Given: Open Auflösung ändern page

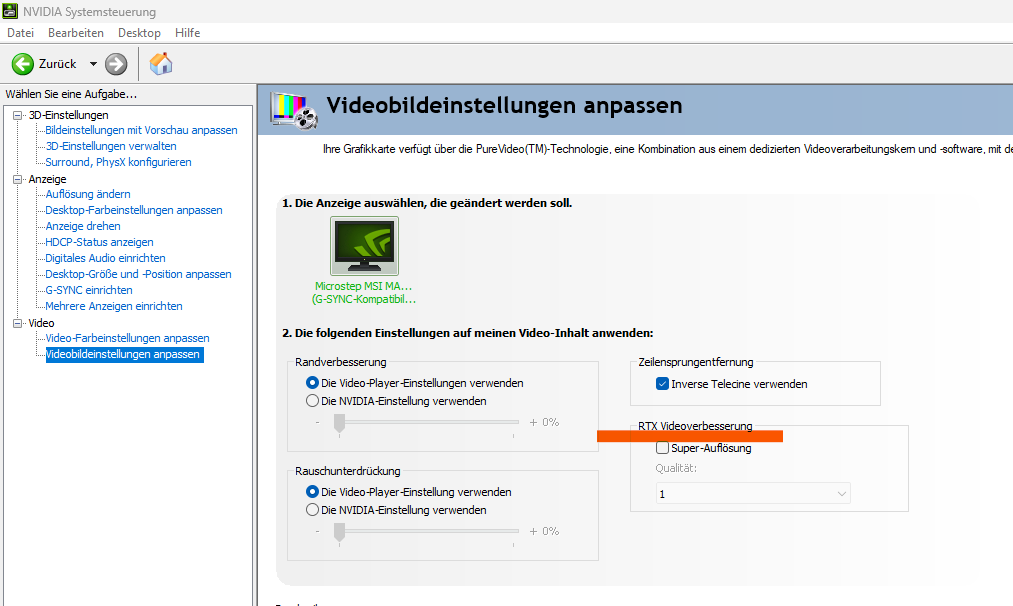Looking at the screenshot, I should tap(88, 194).
